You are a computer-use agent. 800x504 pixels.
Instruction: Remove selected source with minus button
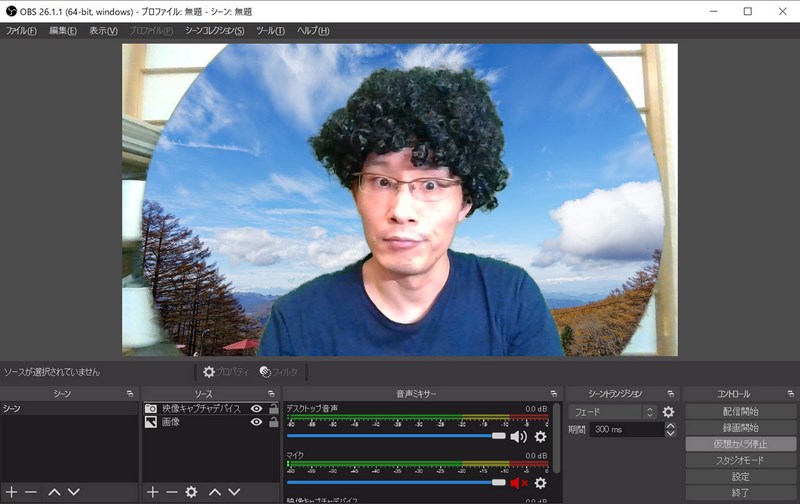click(x=172, y=492)
